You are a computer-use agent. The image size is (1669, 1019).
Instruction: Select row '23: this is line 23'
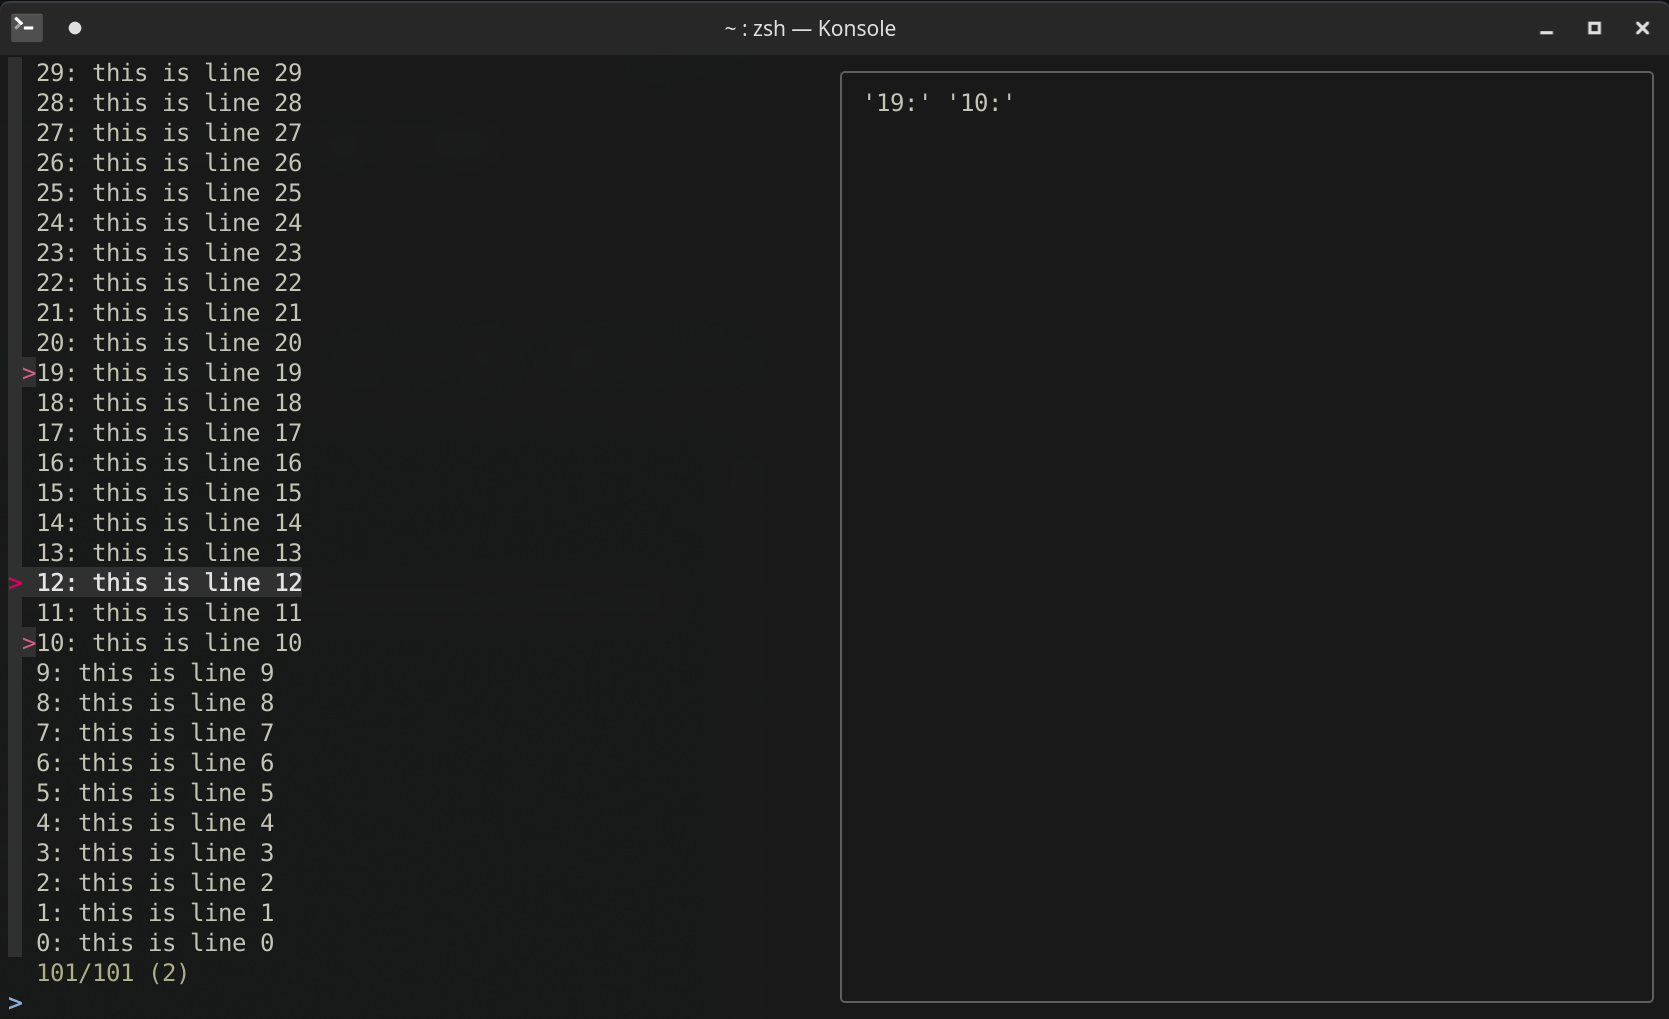[169, 253]
